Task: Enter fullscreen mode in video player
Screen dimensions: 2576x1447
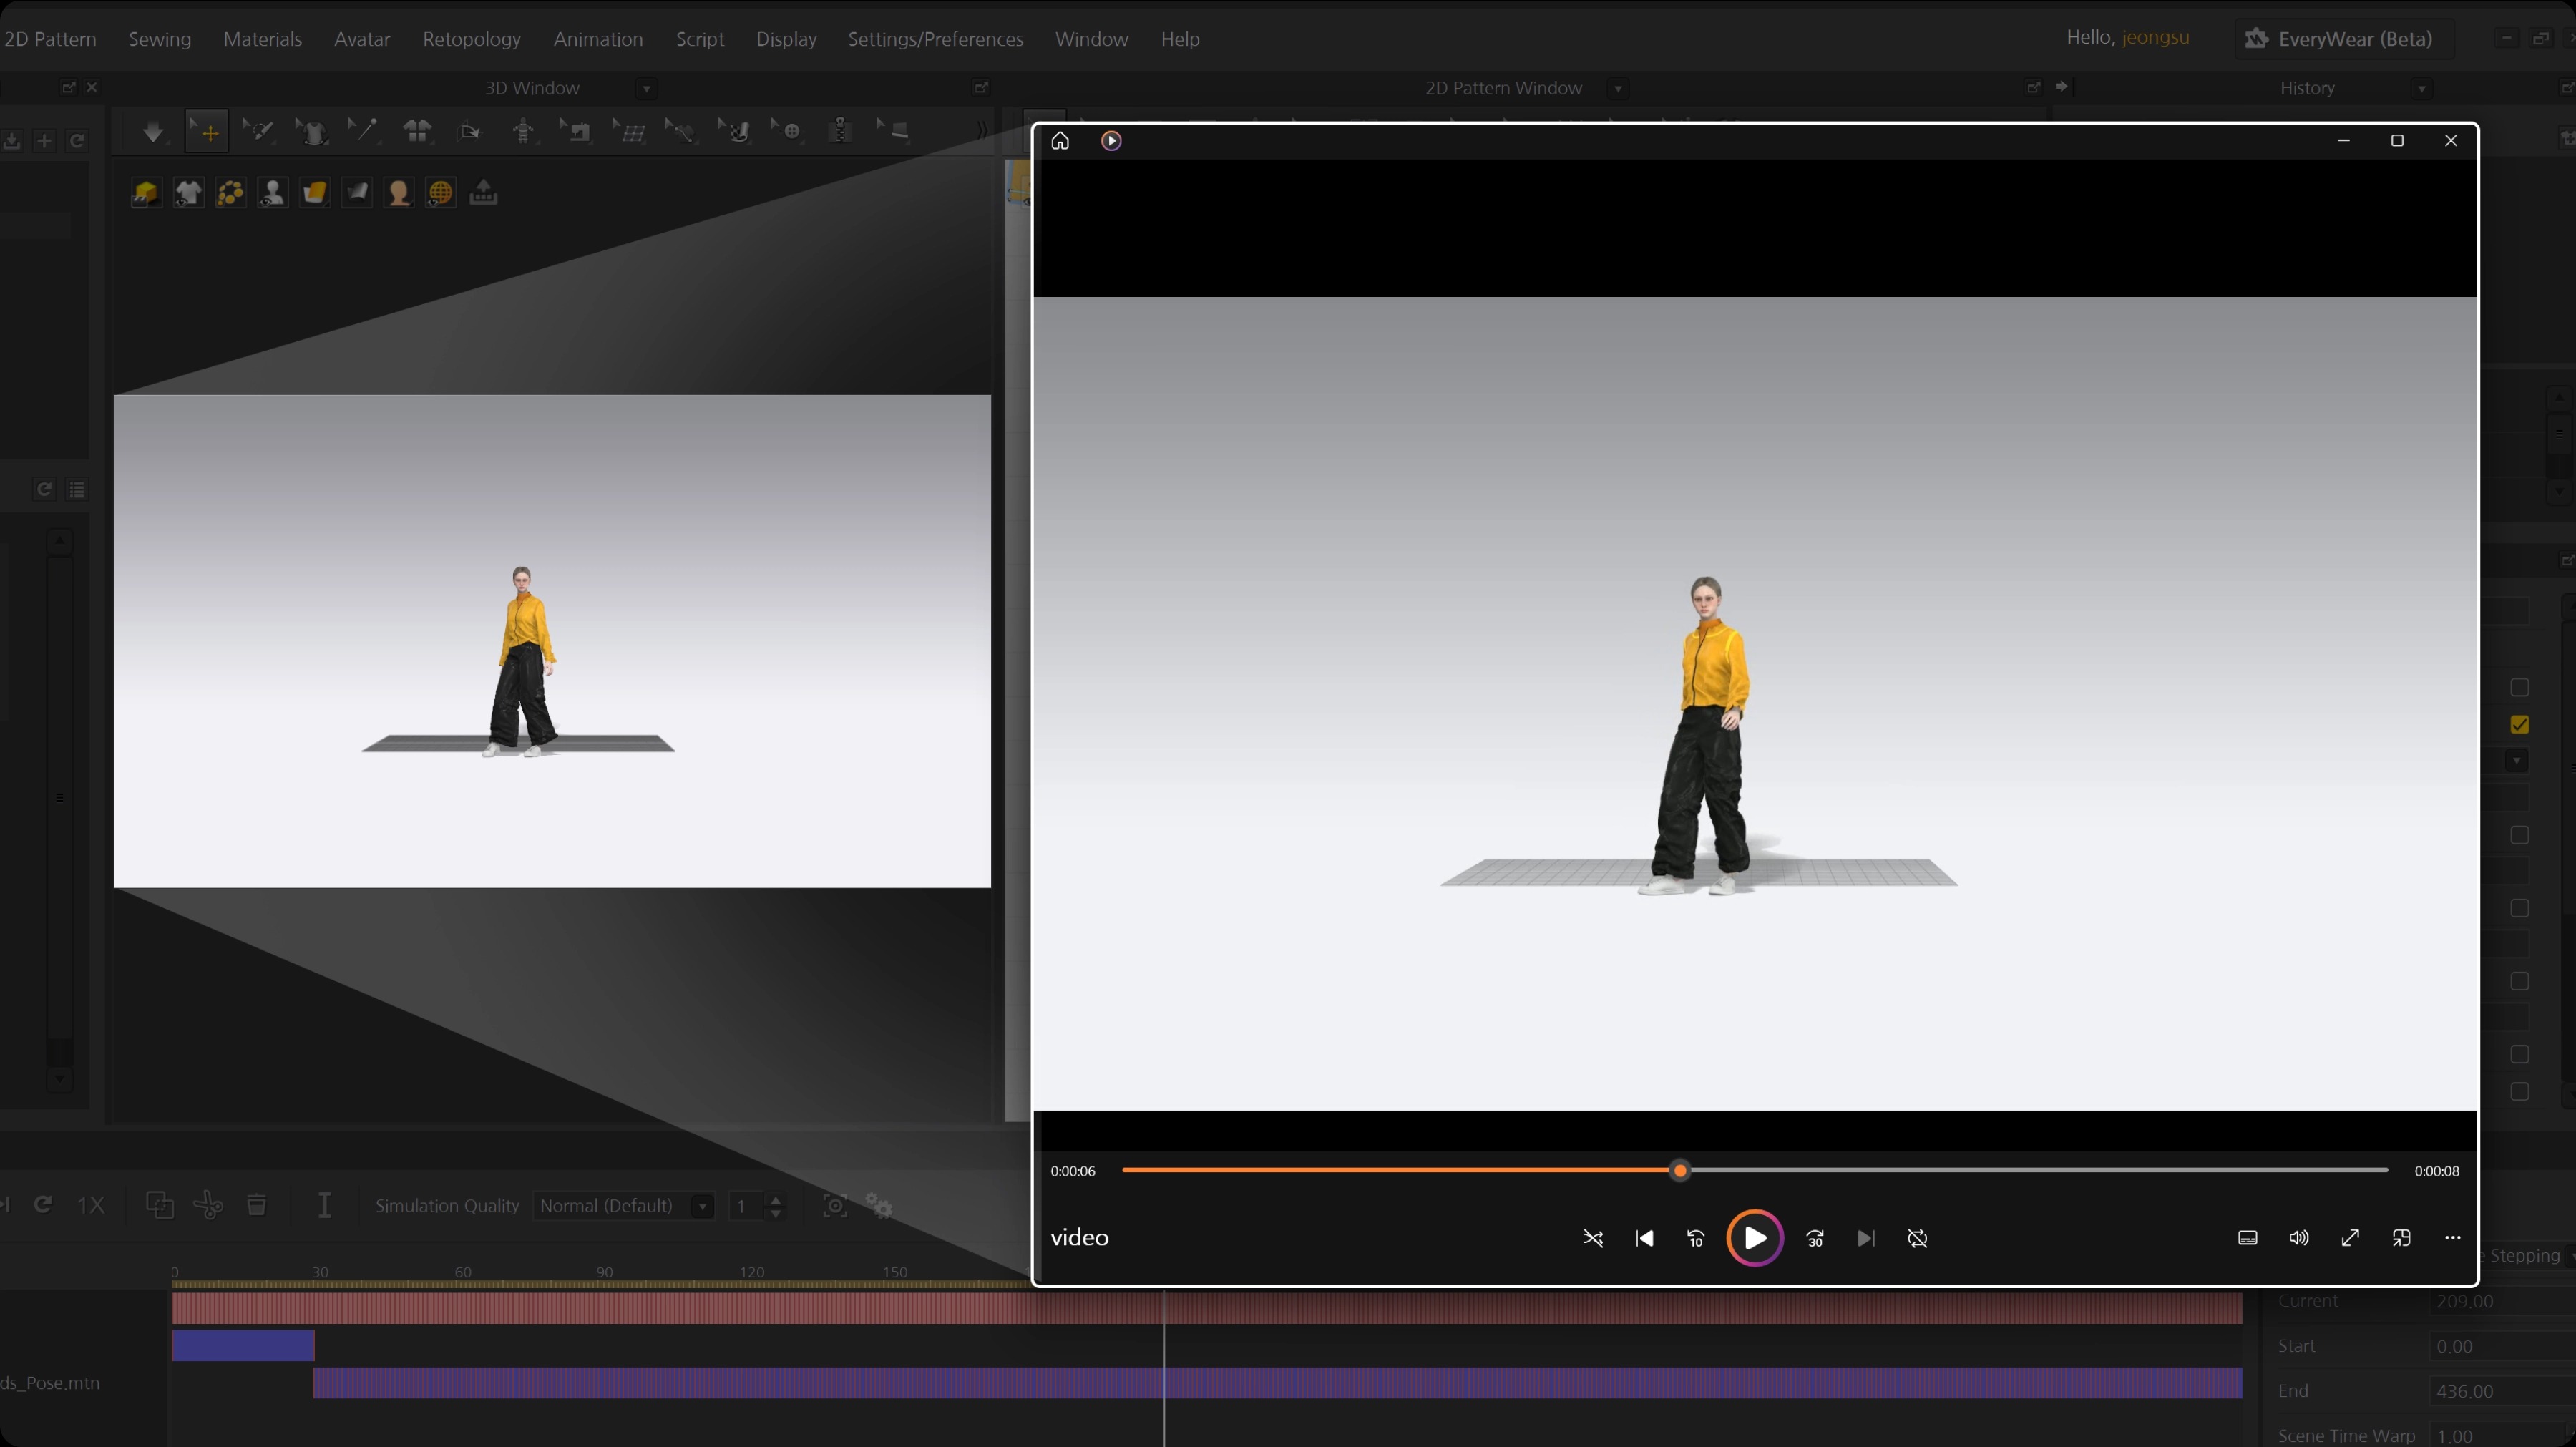Action: [2350, 1238]
